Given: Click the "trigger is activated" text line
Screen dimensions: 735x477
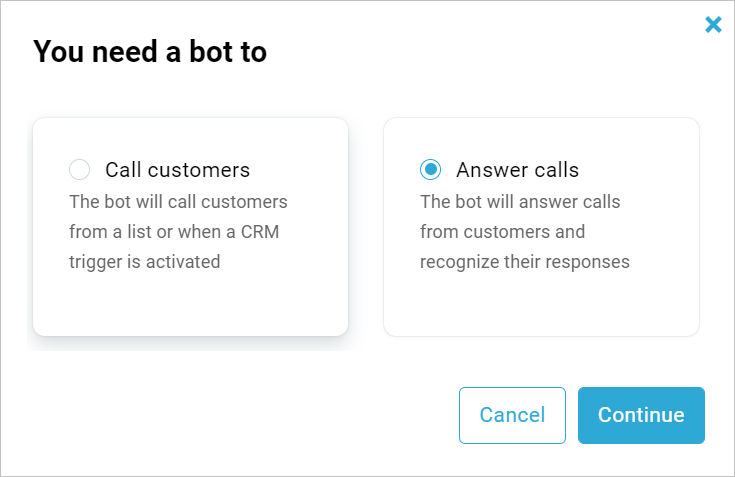Looking at the screenshot, I should 144,262.
